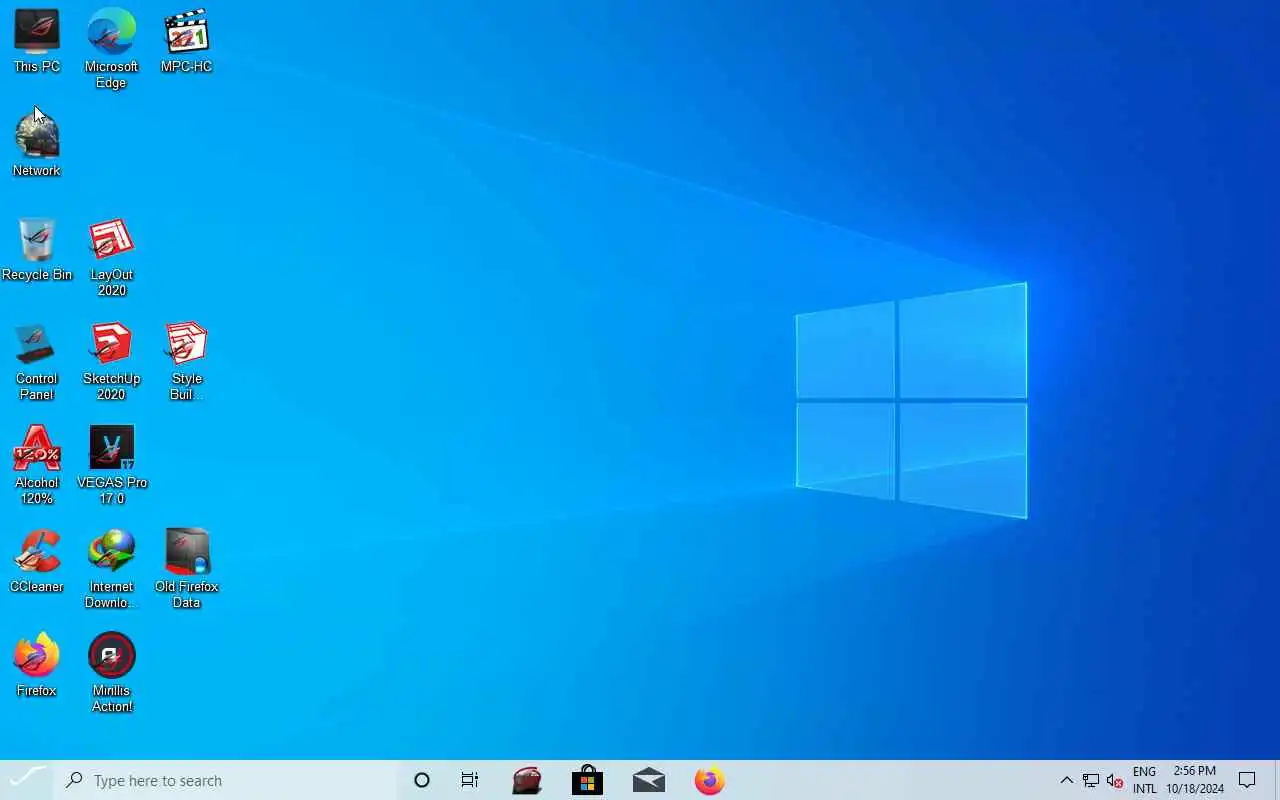Open the network status tray icon
Image resolution: width=1280 pixels, height=800 pixels.
coord(1091,781)
